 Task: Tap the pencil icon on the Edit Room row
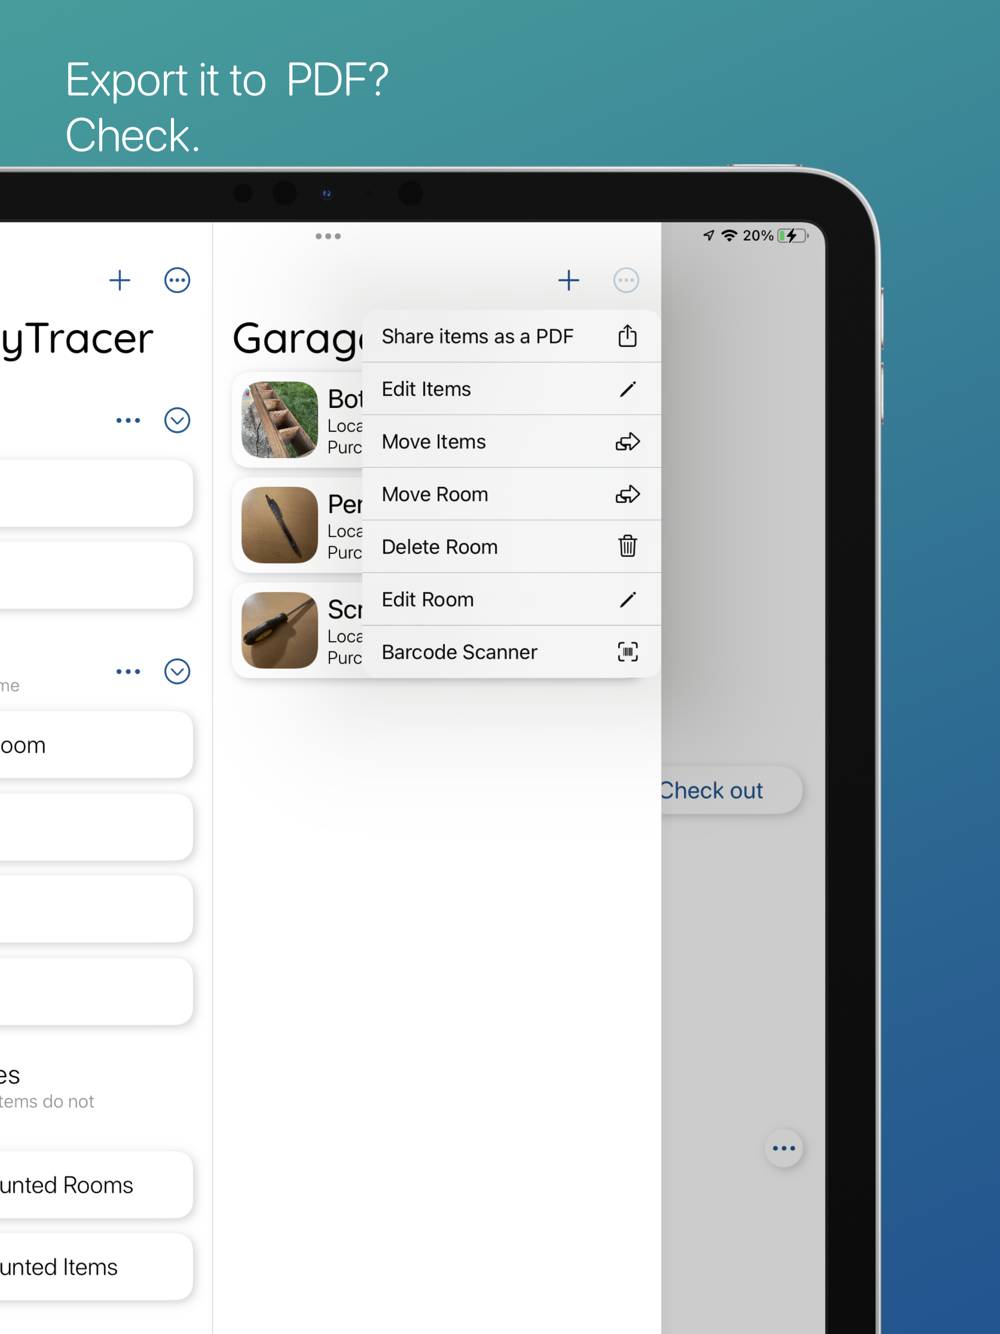(x=627, y=599)
